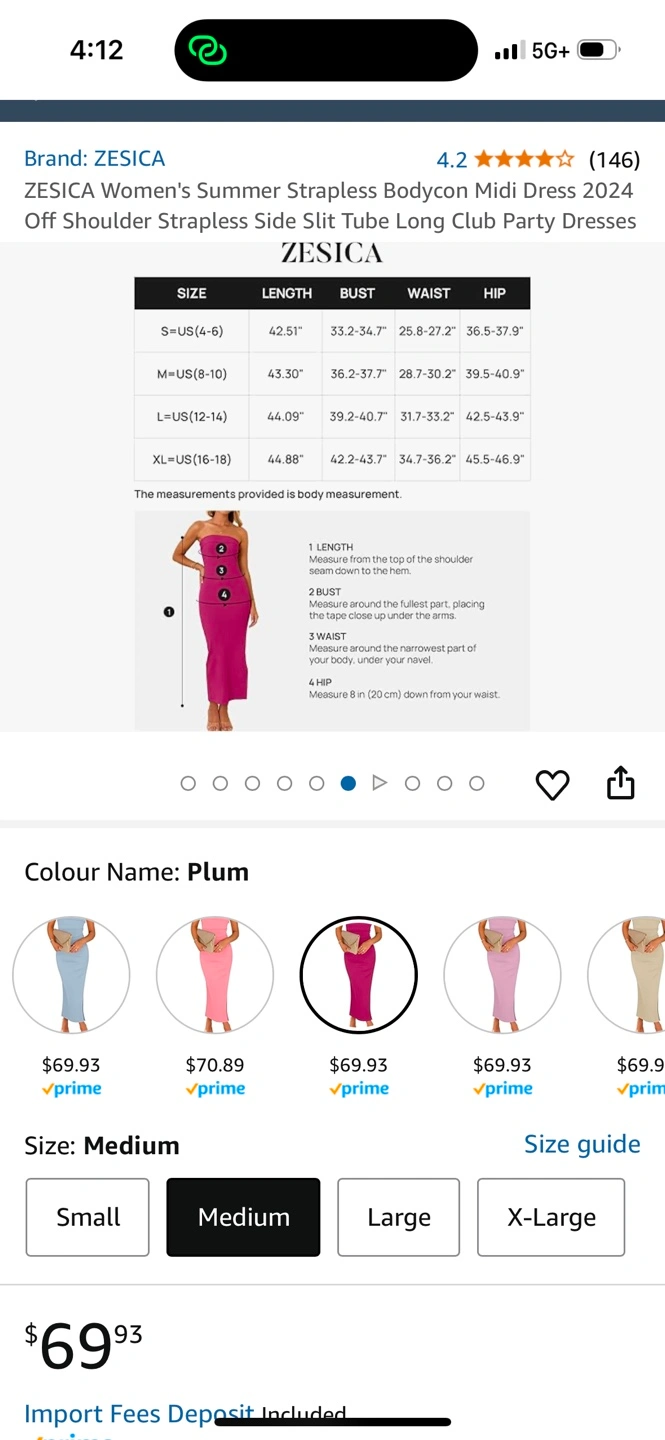
Task: Tap the size chart product image
Action: coord(332,486)
